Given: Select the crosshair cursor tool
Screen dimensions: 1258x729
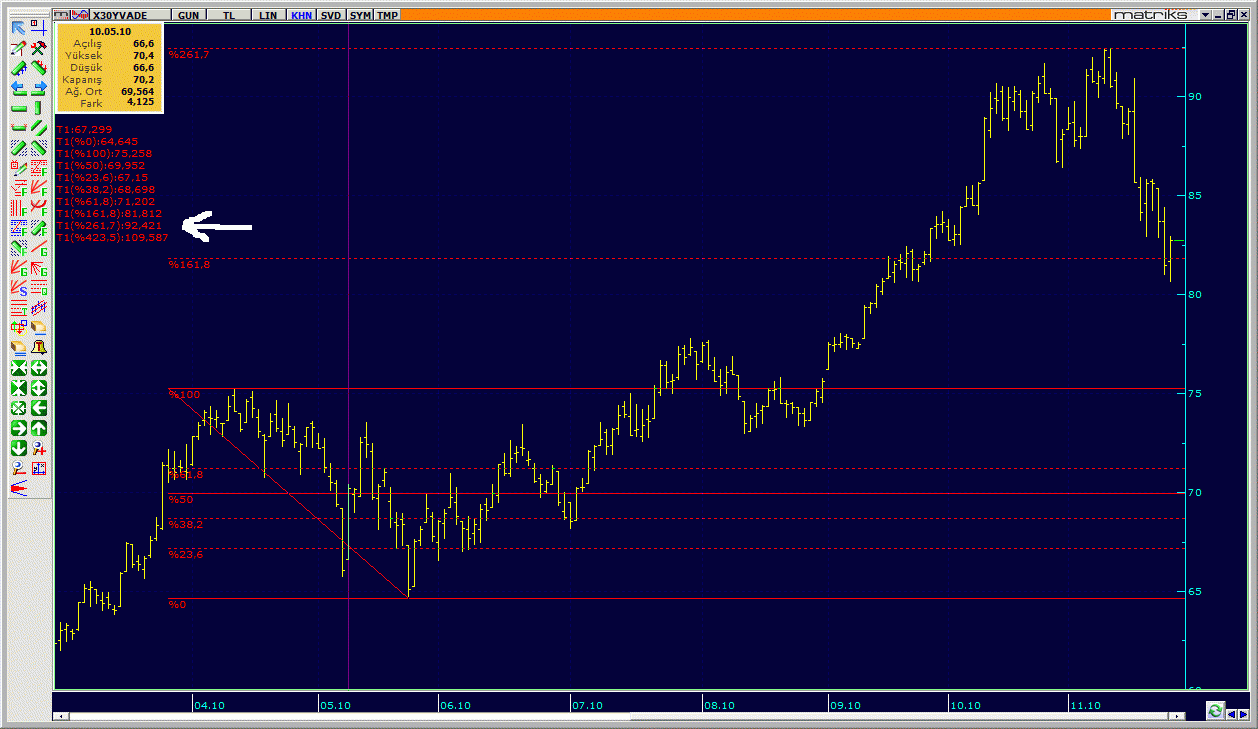Looking at the screenshot, I should pos(39,27).
